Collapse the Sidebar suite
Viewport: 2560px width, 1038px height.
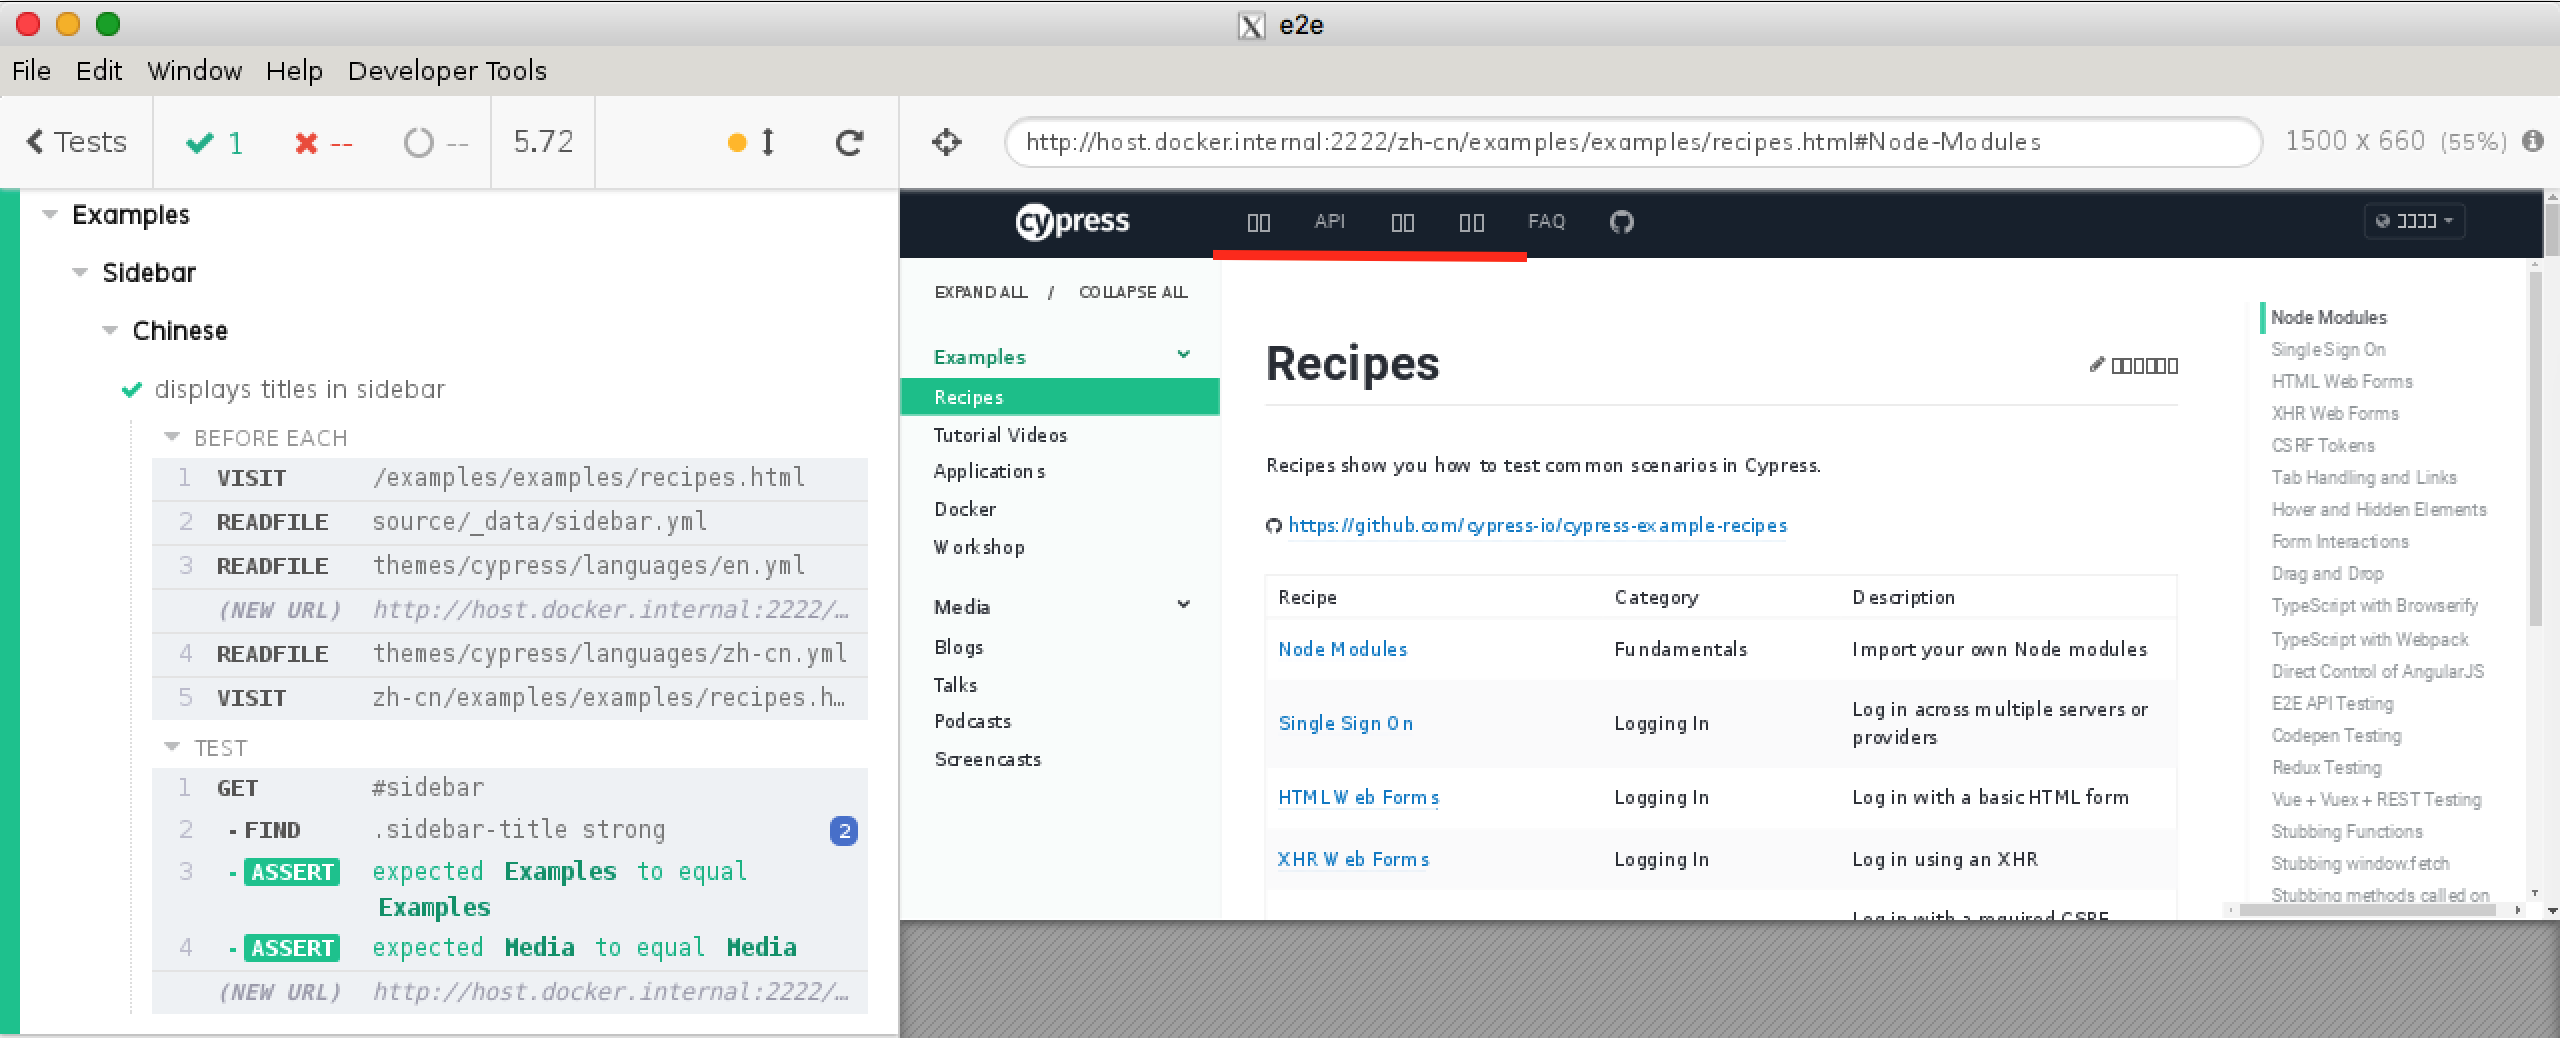(80, 273)
